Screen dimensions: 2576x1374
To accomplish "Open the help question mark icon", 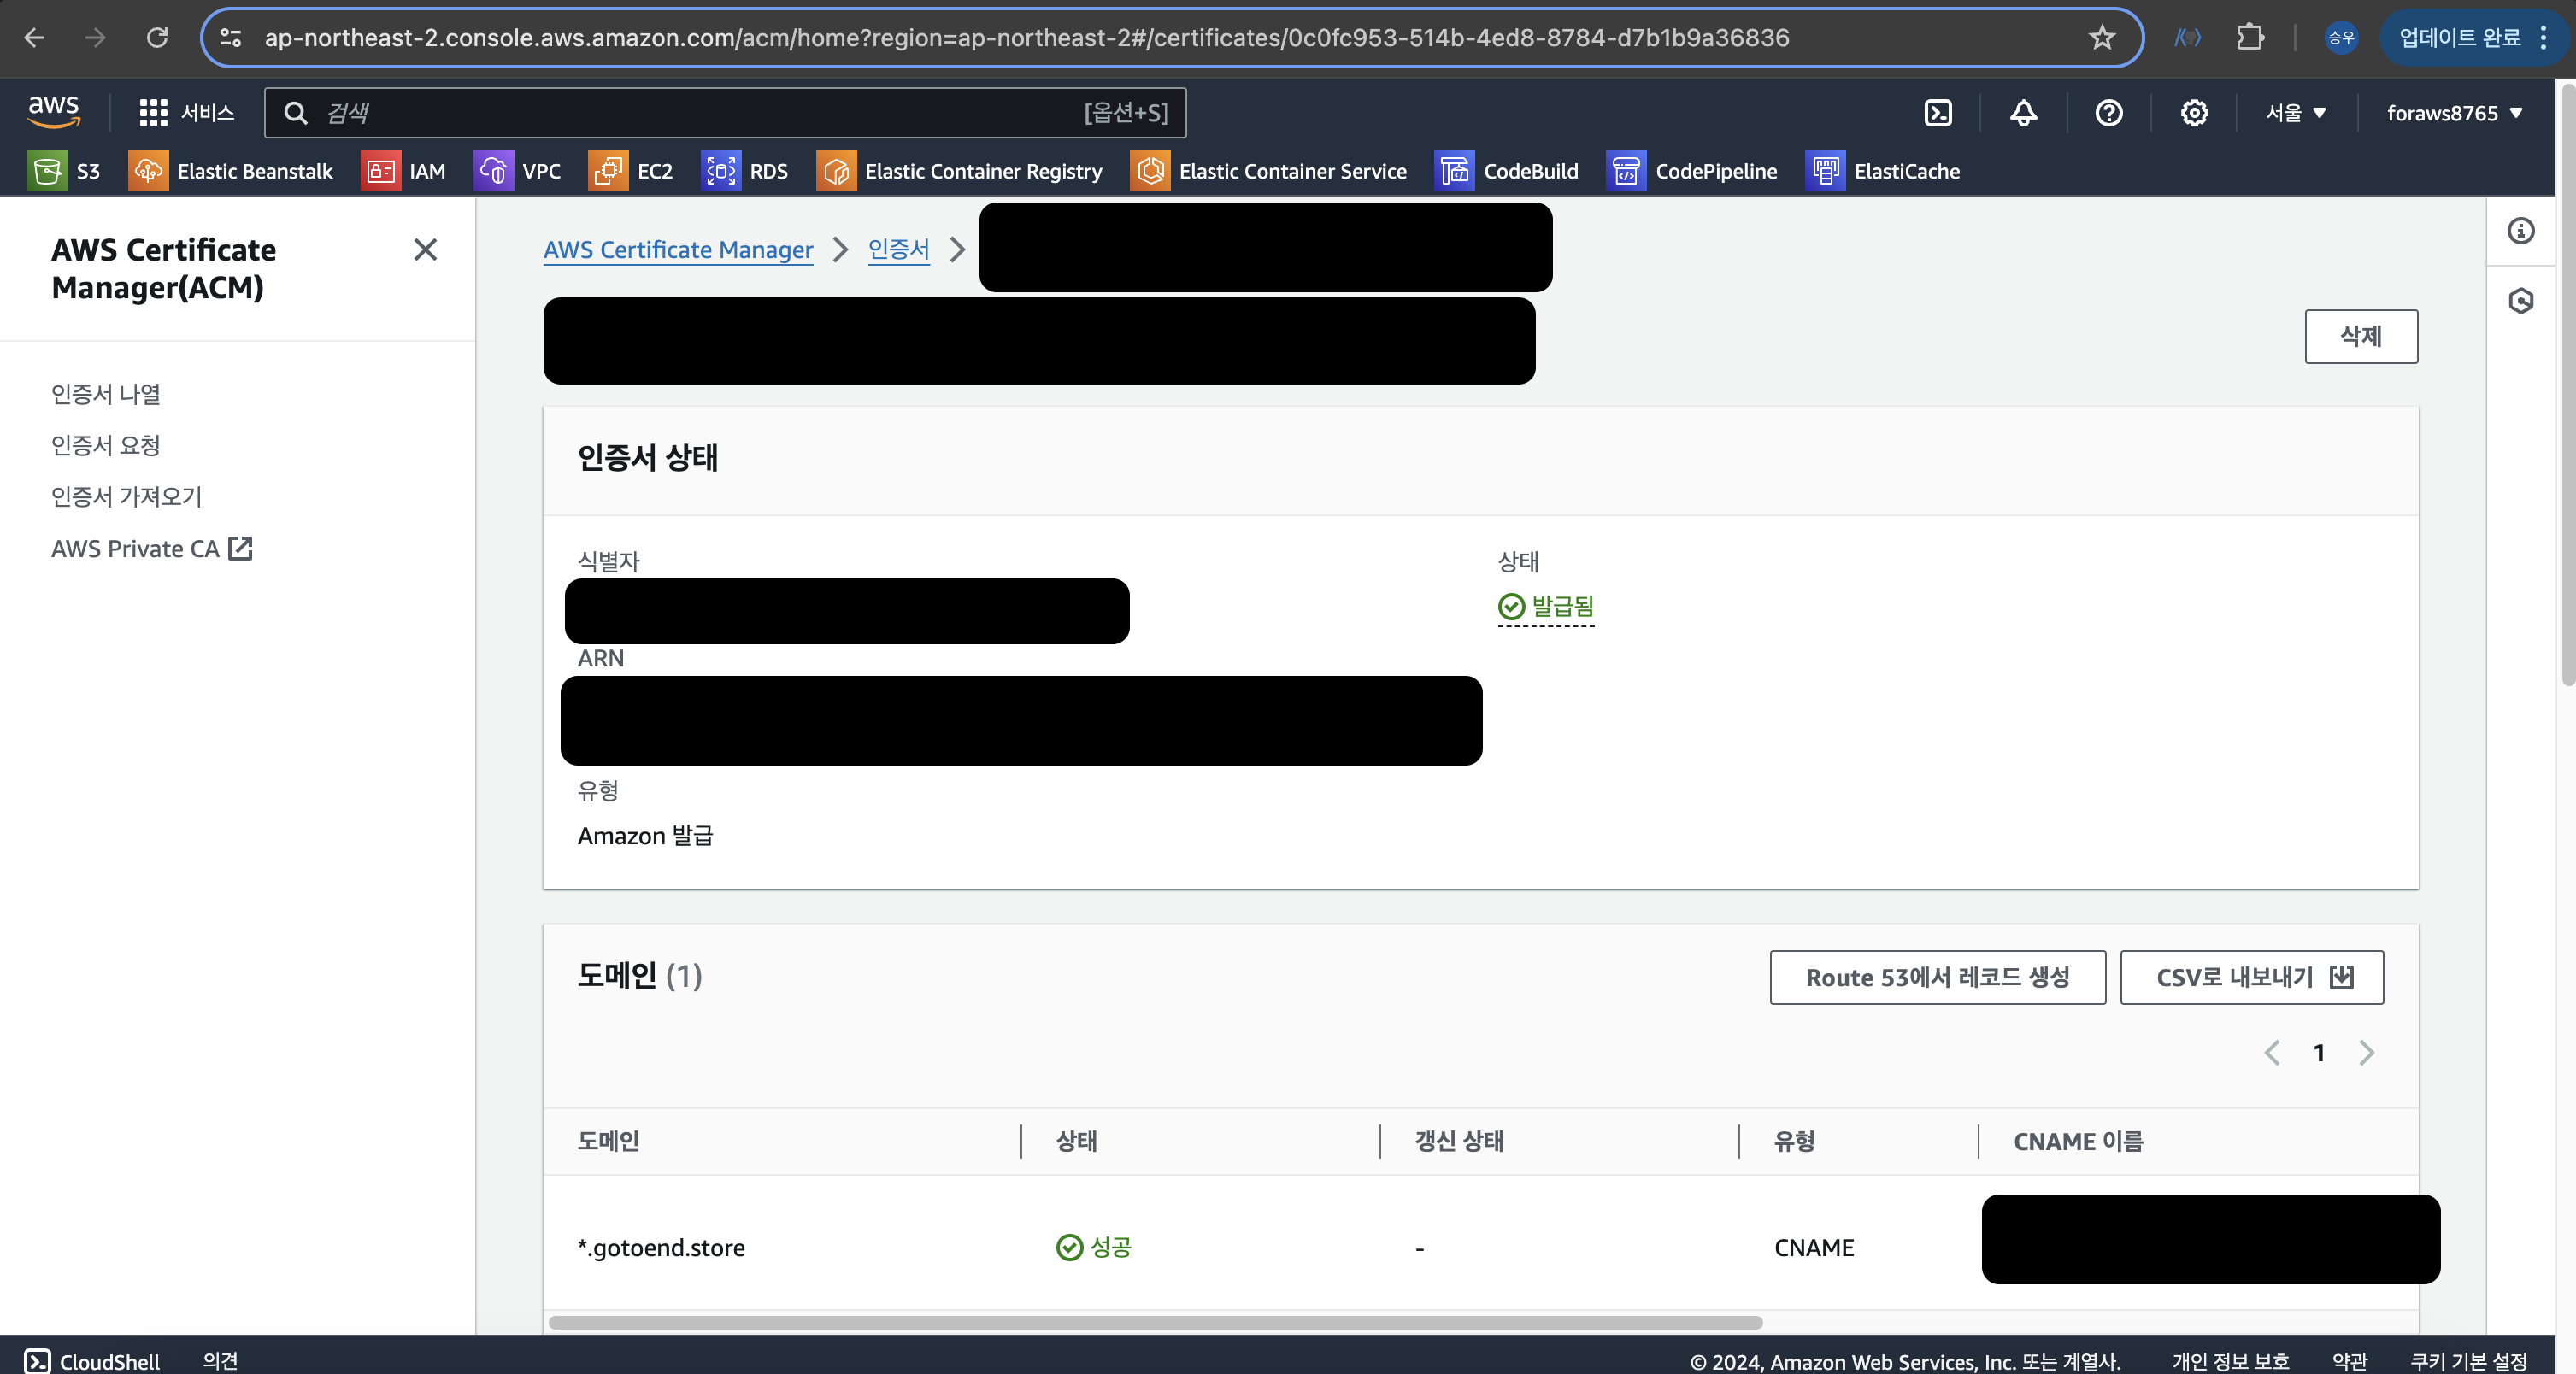I will tap(2108, 113).
